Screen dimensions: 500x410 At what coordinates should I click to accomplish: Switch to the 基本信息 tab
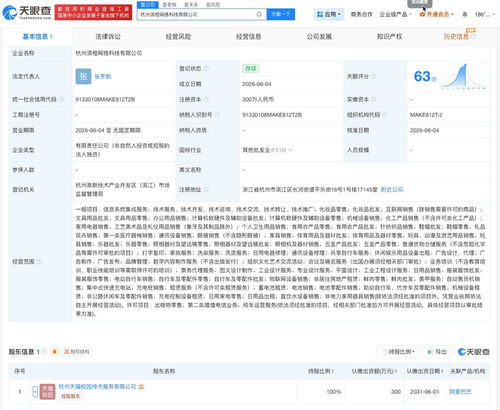coord(37,37)
